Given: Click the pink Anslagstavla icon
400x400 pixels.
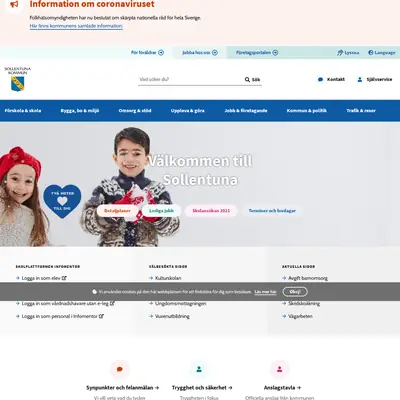Looking at the screenshot, I should point(279,369).
